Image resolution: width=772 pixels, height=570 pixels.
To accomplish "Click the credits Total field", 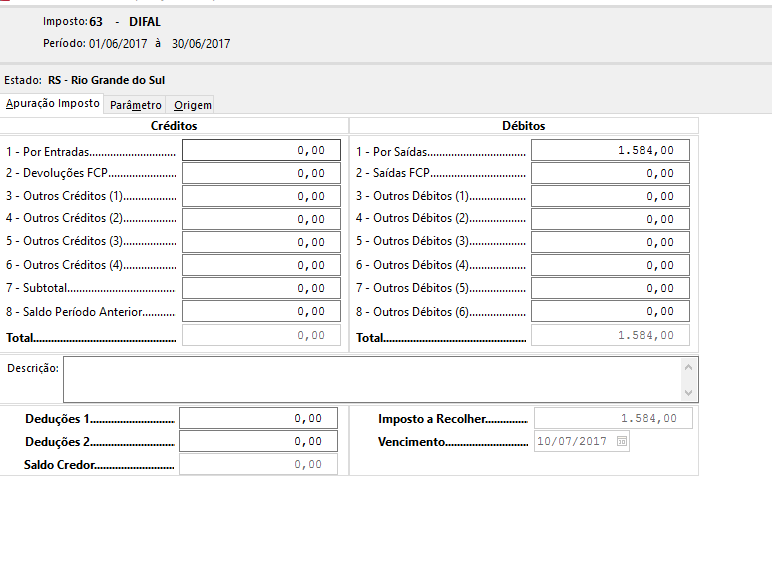I will 261,335.
